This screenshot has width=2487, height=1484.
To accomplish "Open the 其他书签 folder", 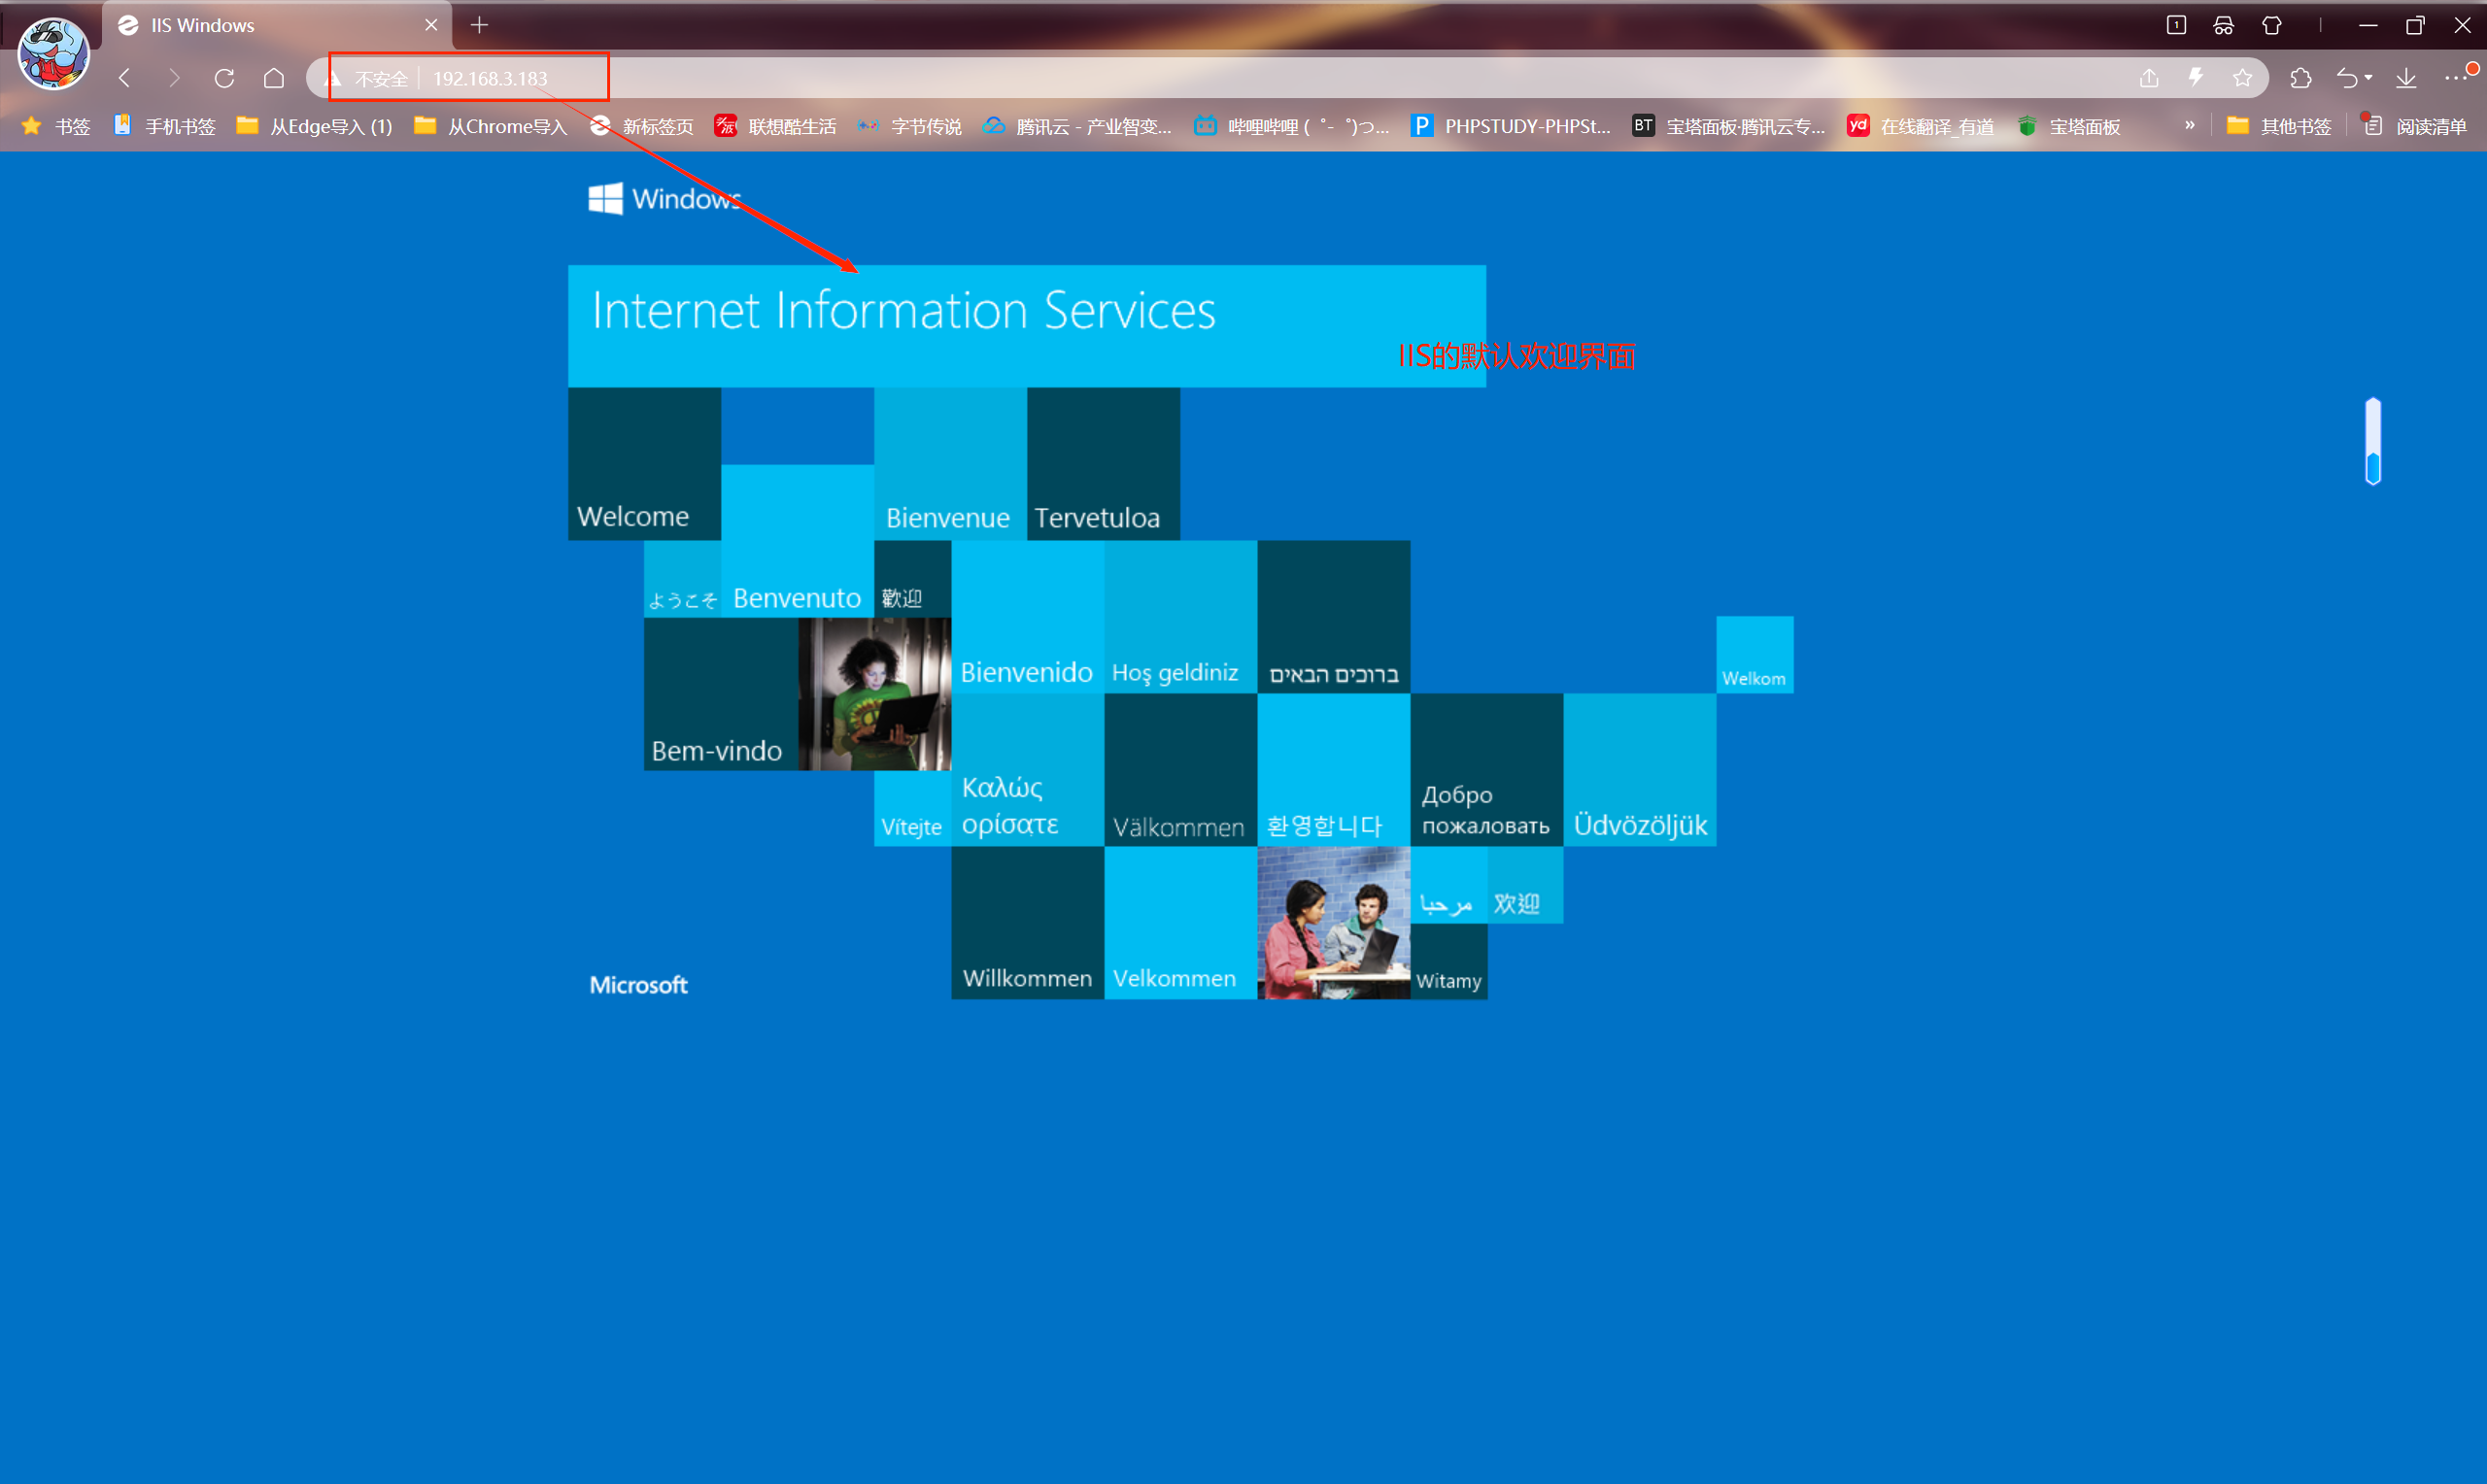I will [2279, 126].
